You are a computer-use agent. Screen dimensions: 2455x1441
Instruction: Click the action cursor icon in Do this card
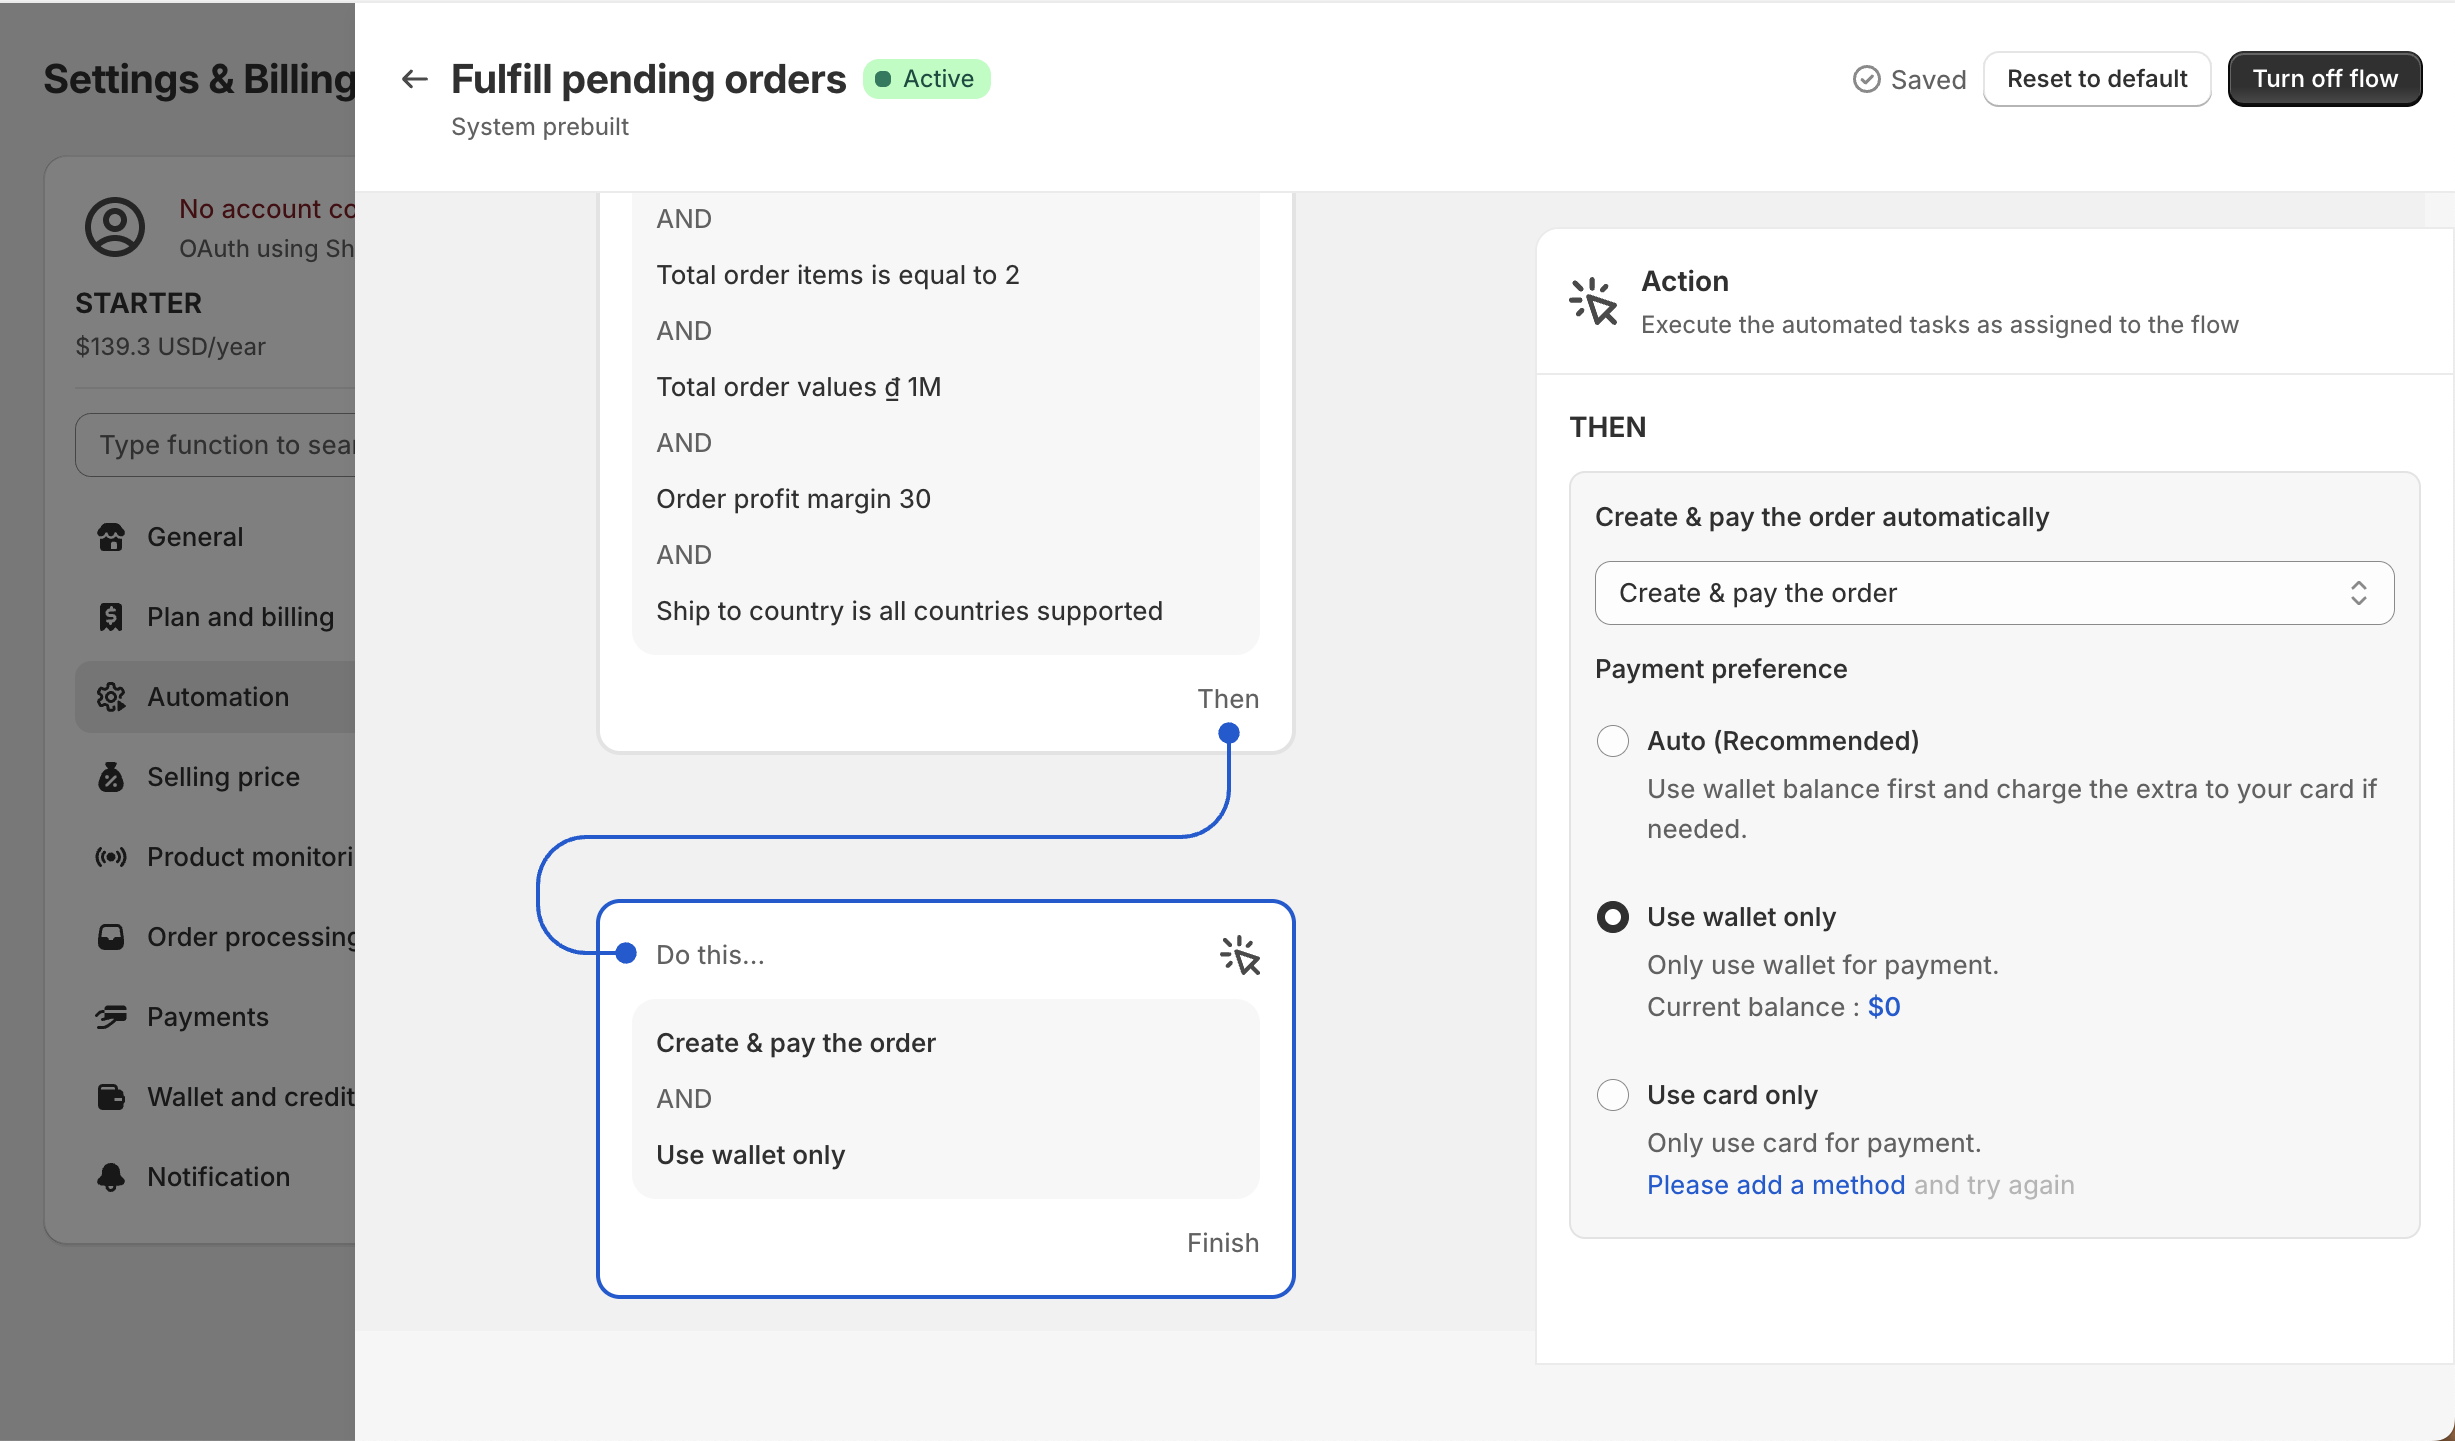1240,955
